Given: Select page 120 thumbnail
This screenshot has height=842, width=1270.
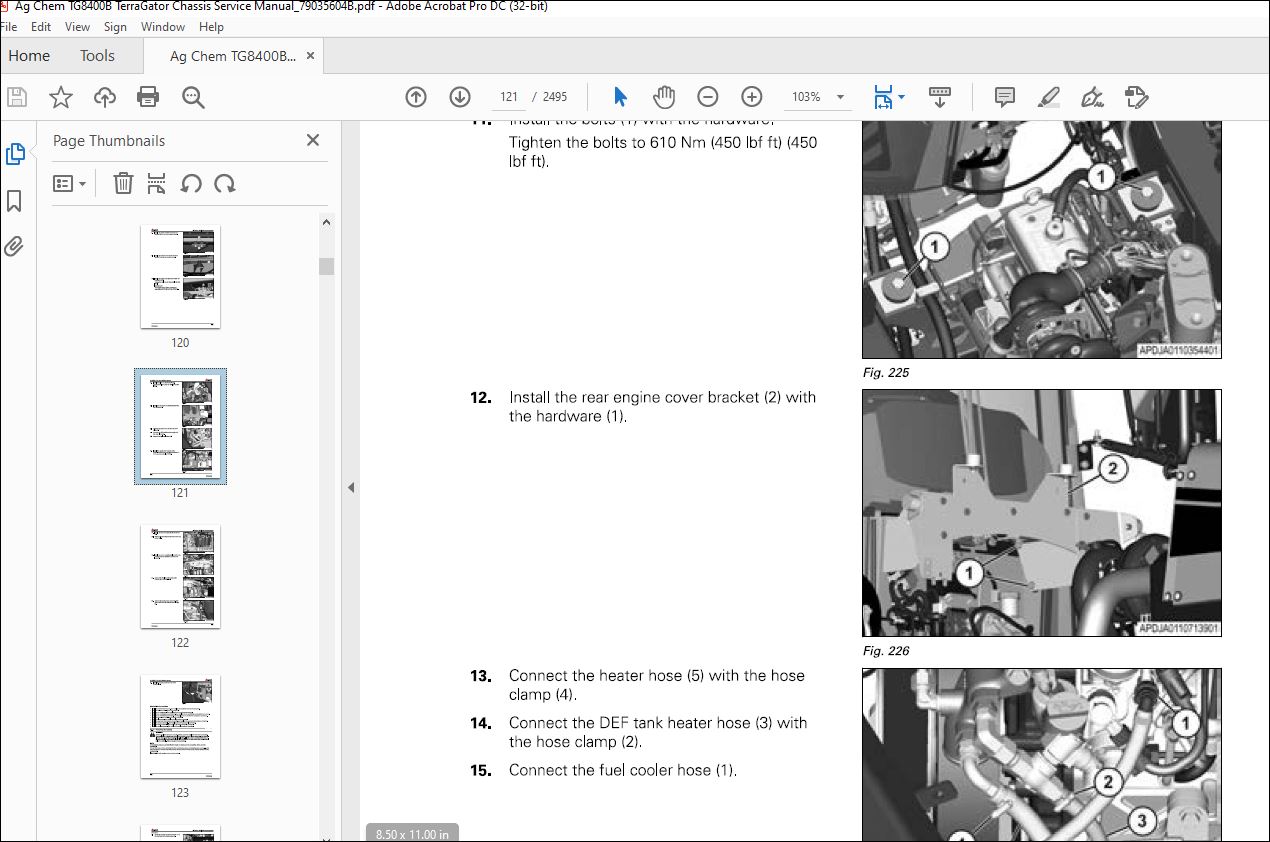Looking at the screenshot, I should (x=180, y=278).
